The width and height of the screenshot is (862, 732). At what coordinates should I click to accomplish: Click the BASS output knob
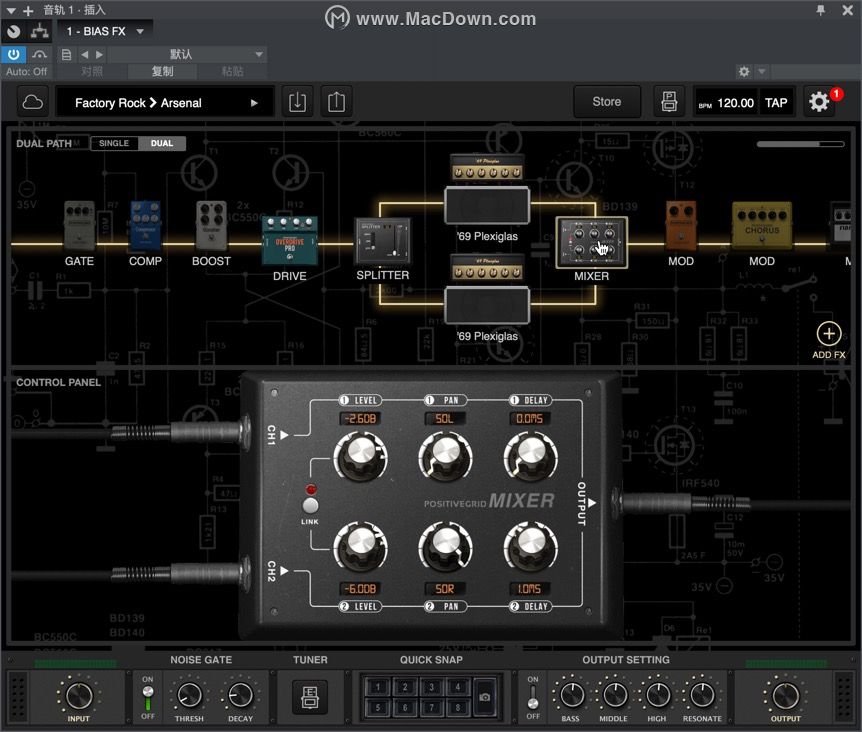[571, 696]
